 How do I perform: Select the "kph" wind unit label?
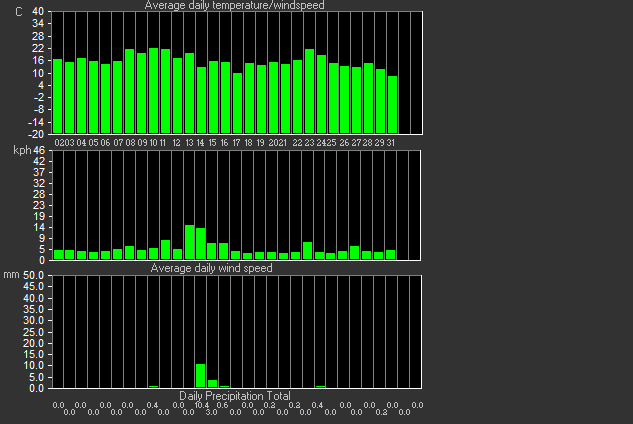click(x=22, y=150)
